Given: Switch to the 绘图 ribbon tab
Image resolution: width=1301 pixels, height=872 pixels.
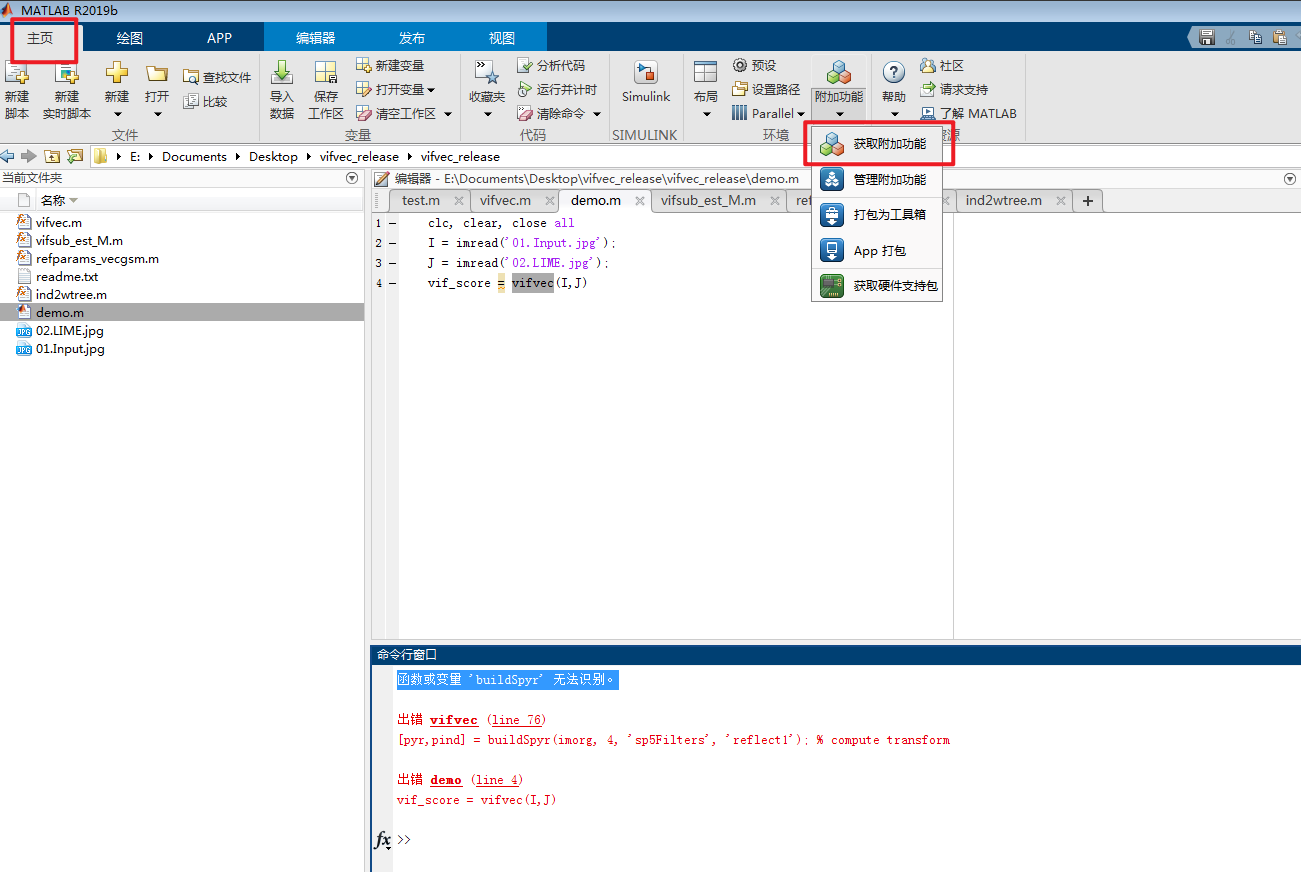Looking at the screenshot, I should (128, 36).
